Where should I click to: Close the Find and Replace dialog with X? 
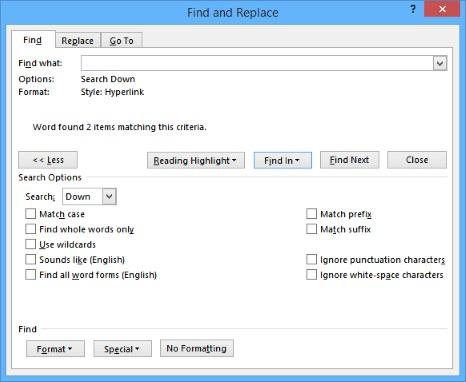[x=443, y=9]
